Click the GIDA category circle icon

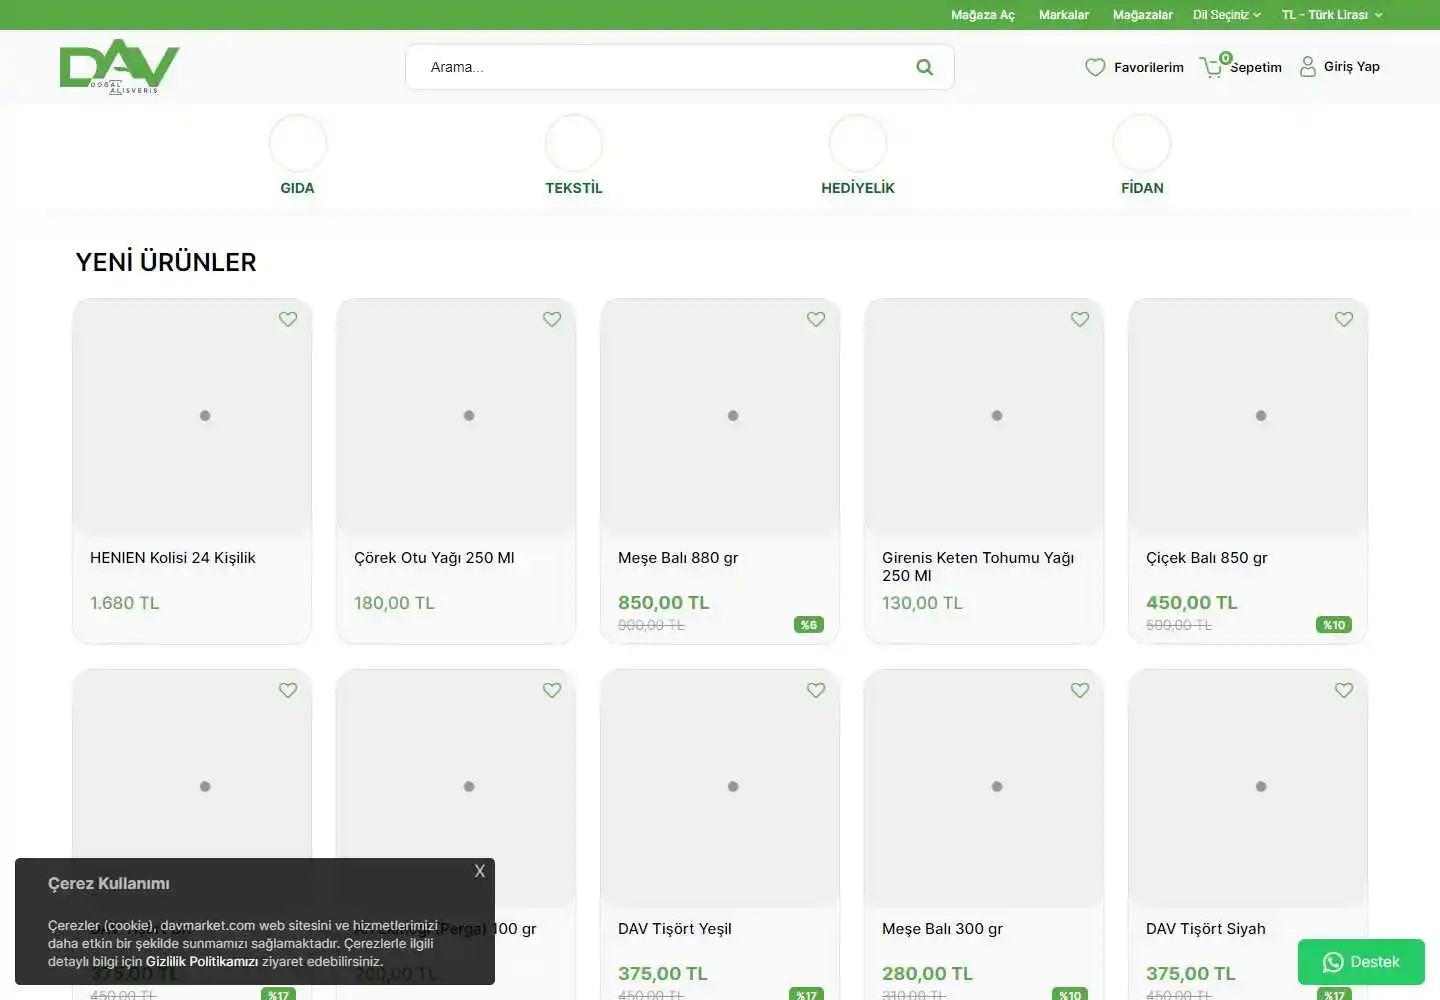click(298, 143)
